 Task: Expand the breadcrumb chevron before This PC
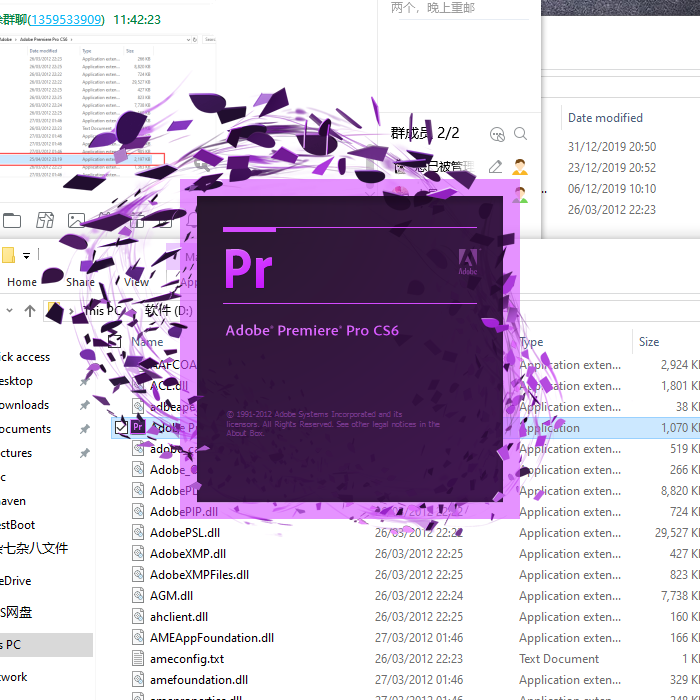click(x=71, y=311)
